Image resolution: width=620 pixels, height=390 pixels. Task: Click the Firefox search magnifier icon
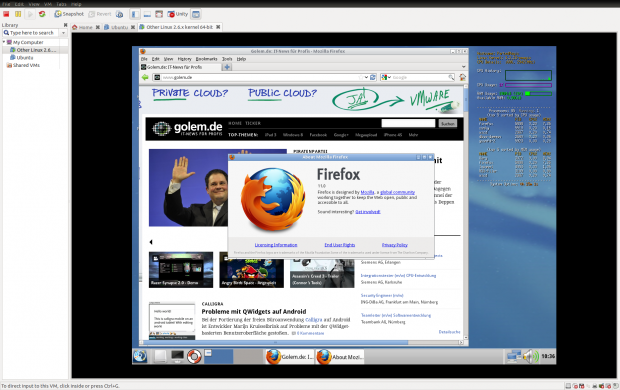[451, 78]
